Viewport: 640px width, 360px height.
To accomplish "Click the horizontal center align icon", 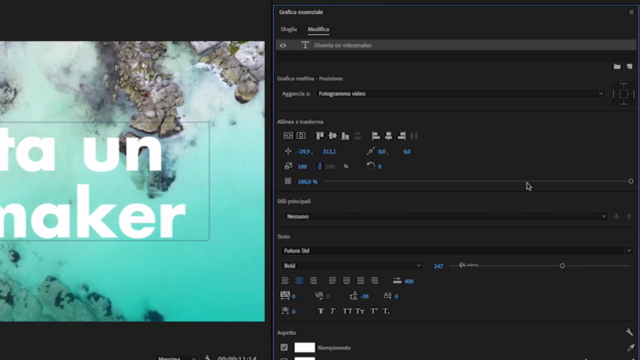I will (x=301, y=136).
